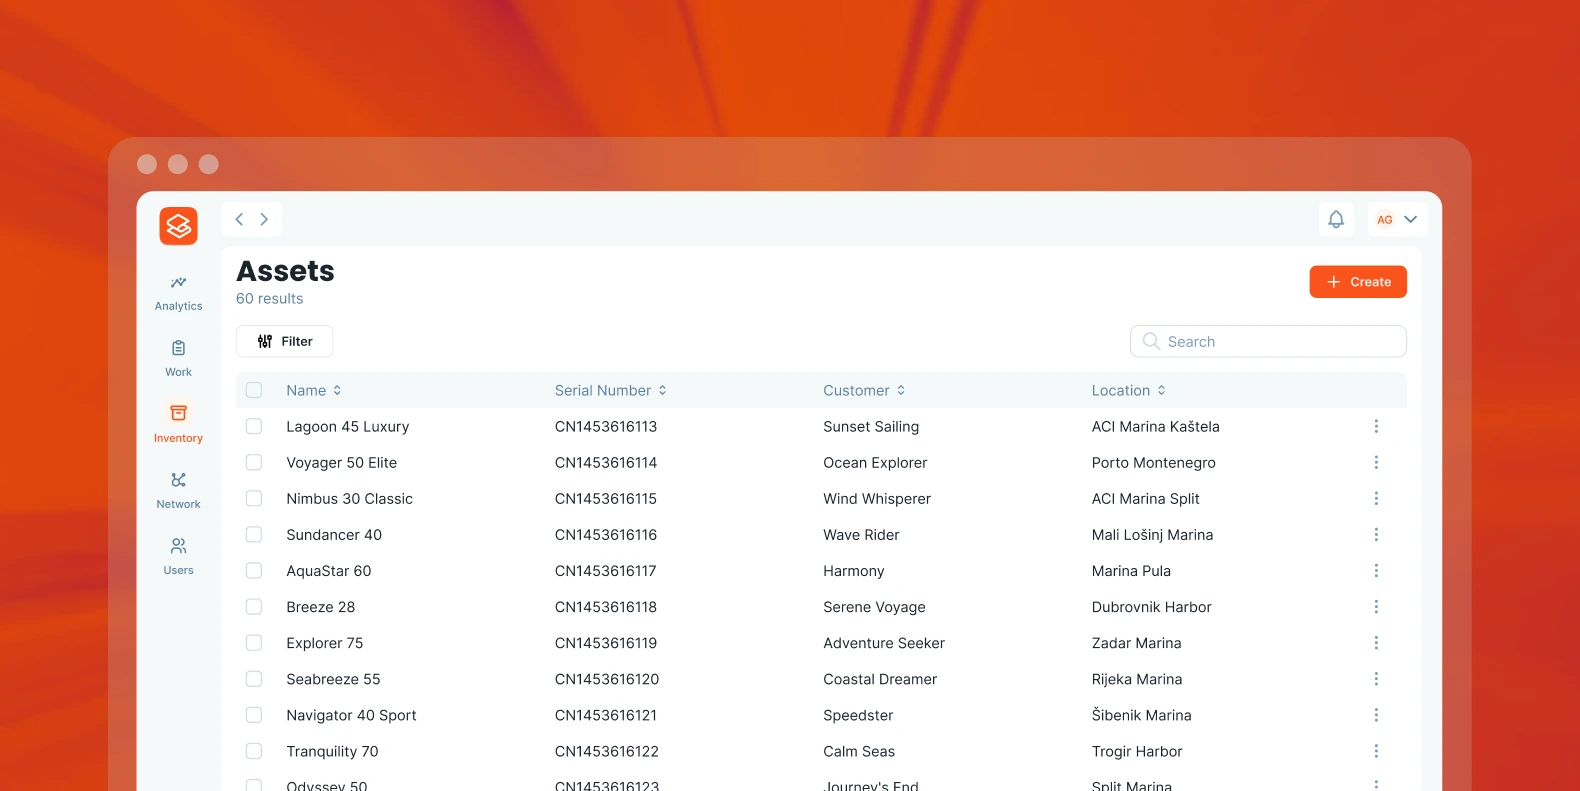1580x791 pixels.
Task: Click location Trogir Harbor
Action: [1137, 751]
